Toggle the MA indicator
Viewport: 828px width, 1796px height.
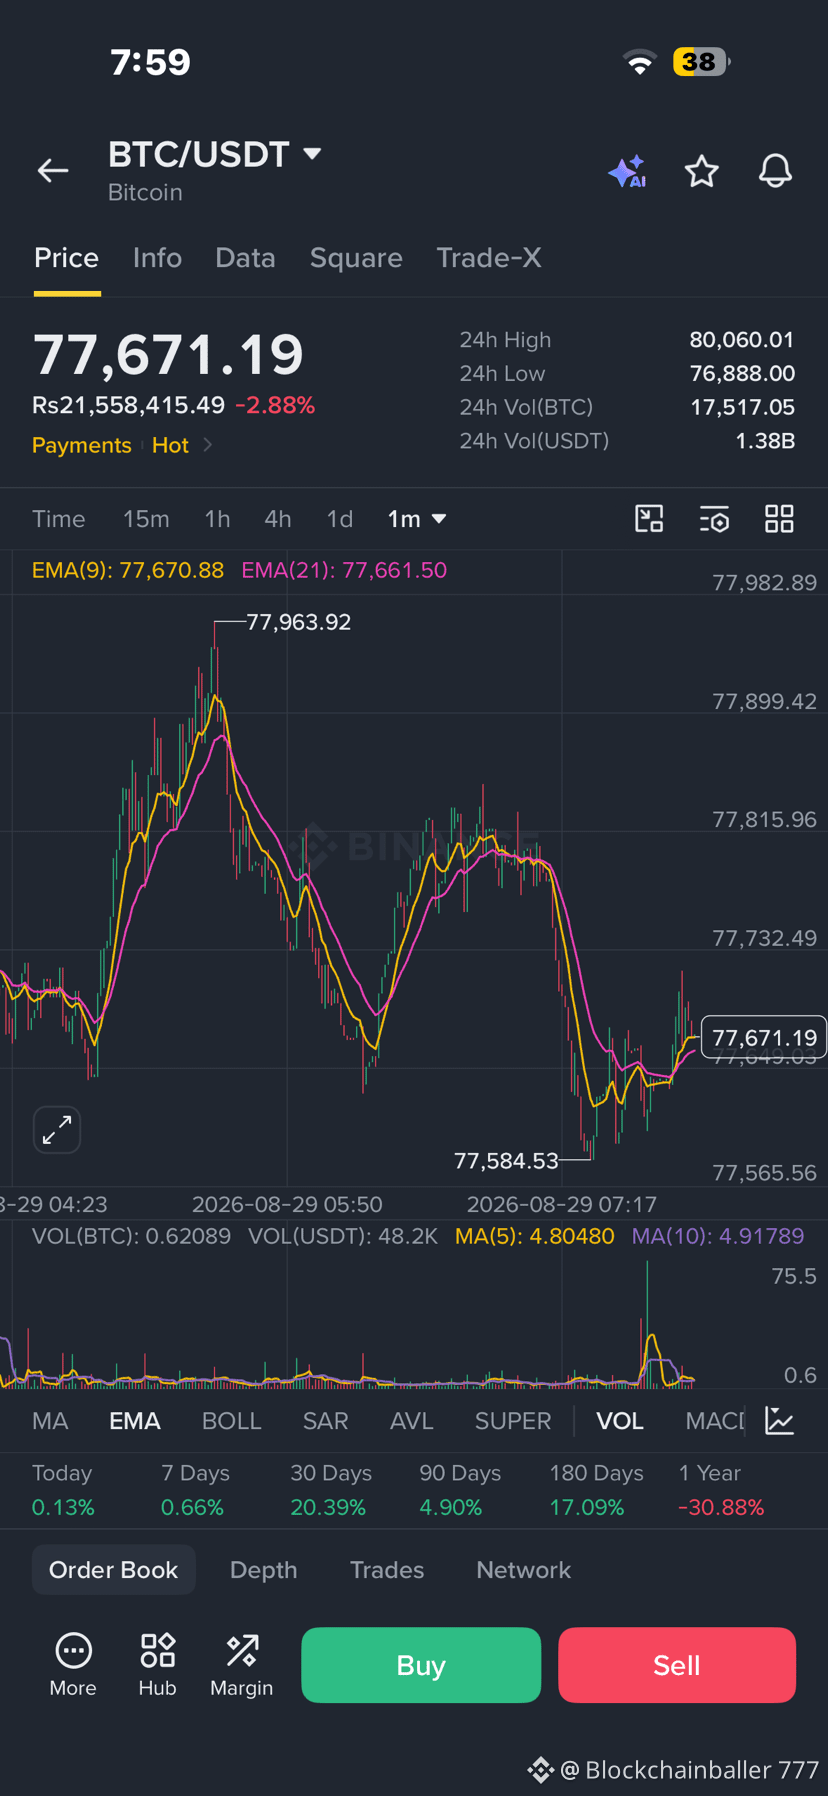pyautogui.click(x=50, y=1421)
